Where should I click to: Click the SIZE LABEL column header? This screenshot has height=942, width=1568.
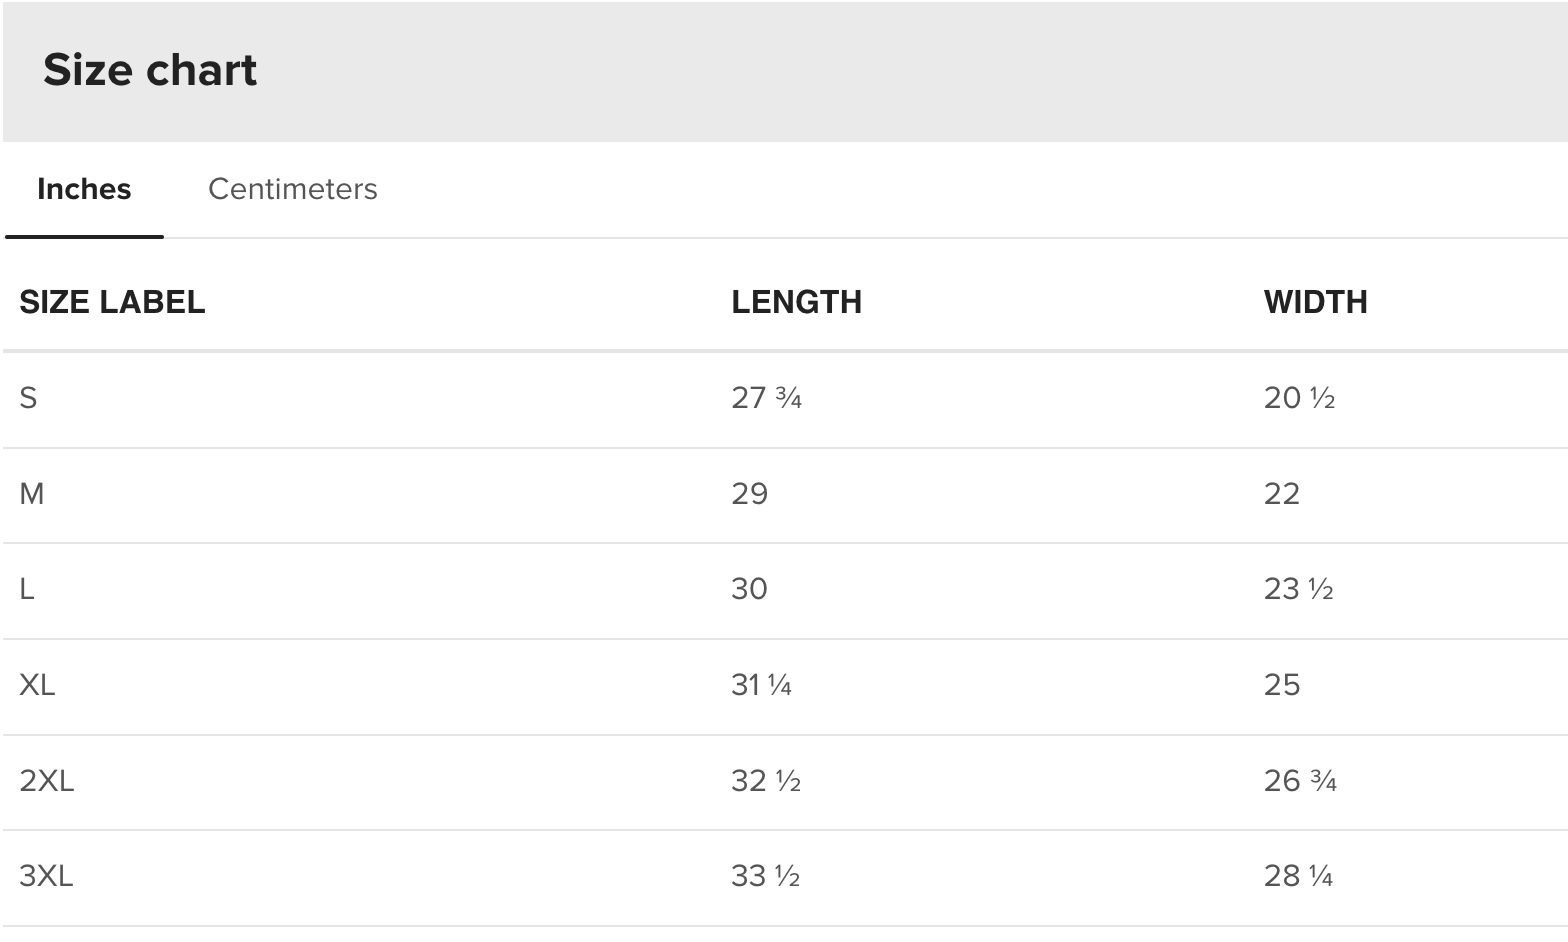click(112, 302)
